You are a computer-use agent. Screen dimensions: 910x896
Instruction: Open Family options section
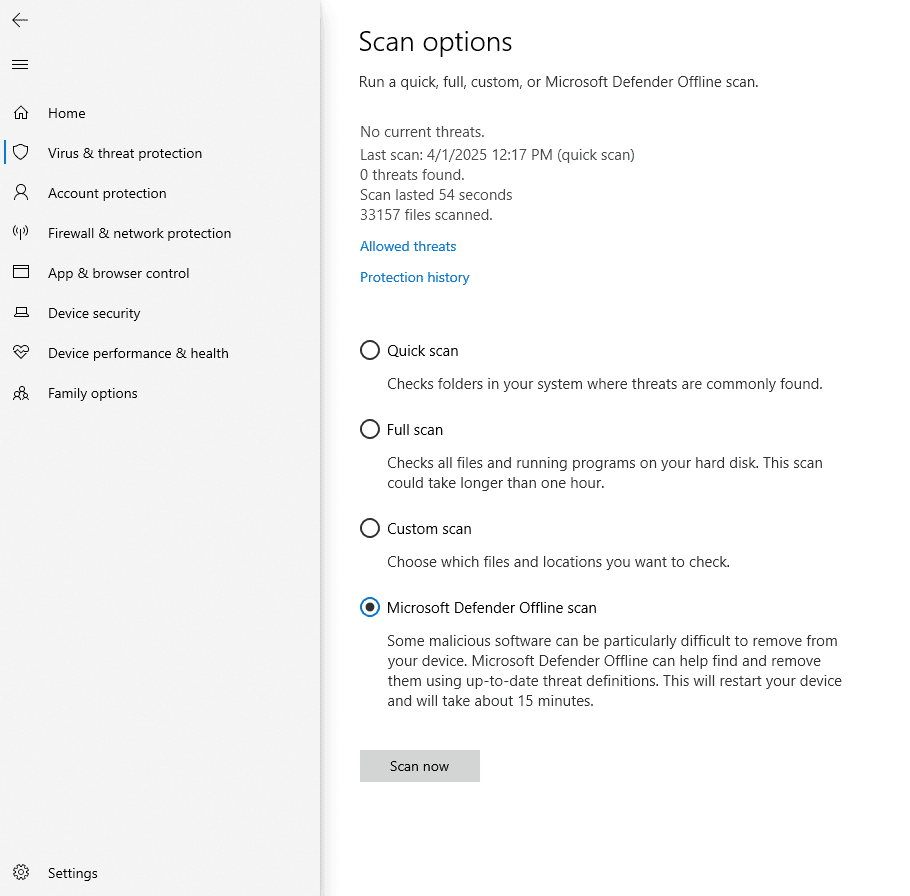92,393
